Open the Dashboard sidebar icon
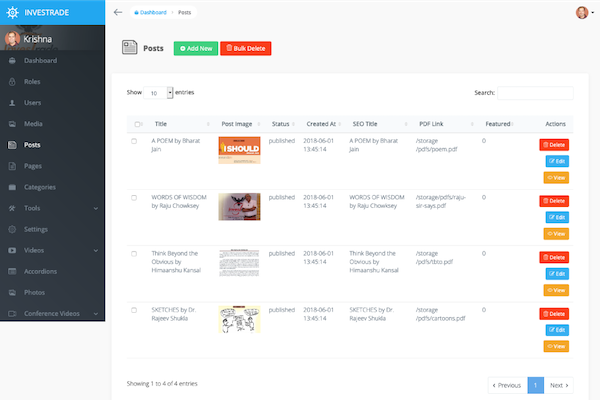Image resolution: width=600 pixels, height=400 pixels. pyautogui.click(x=12, y=61)
